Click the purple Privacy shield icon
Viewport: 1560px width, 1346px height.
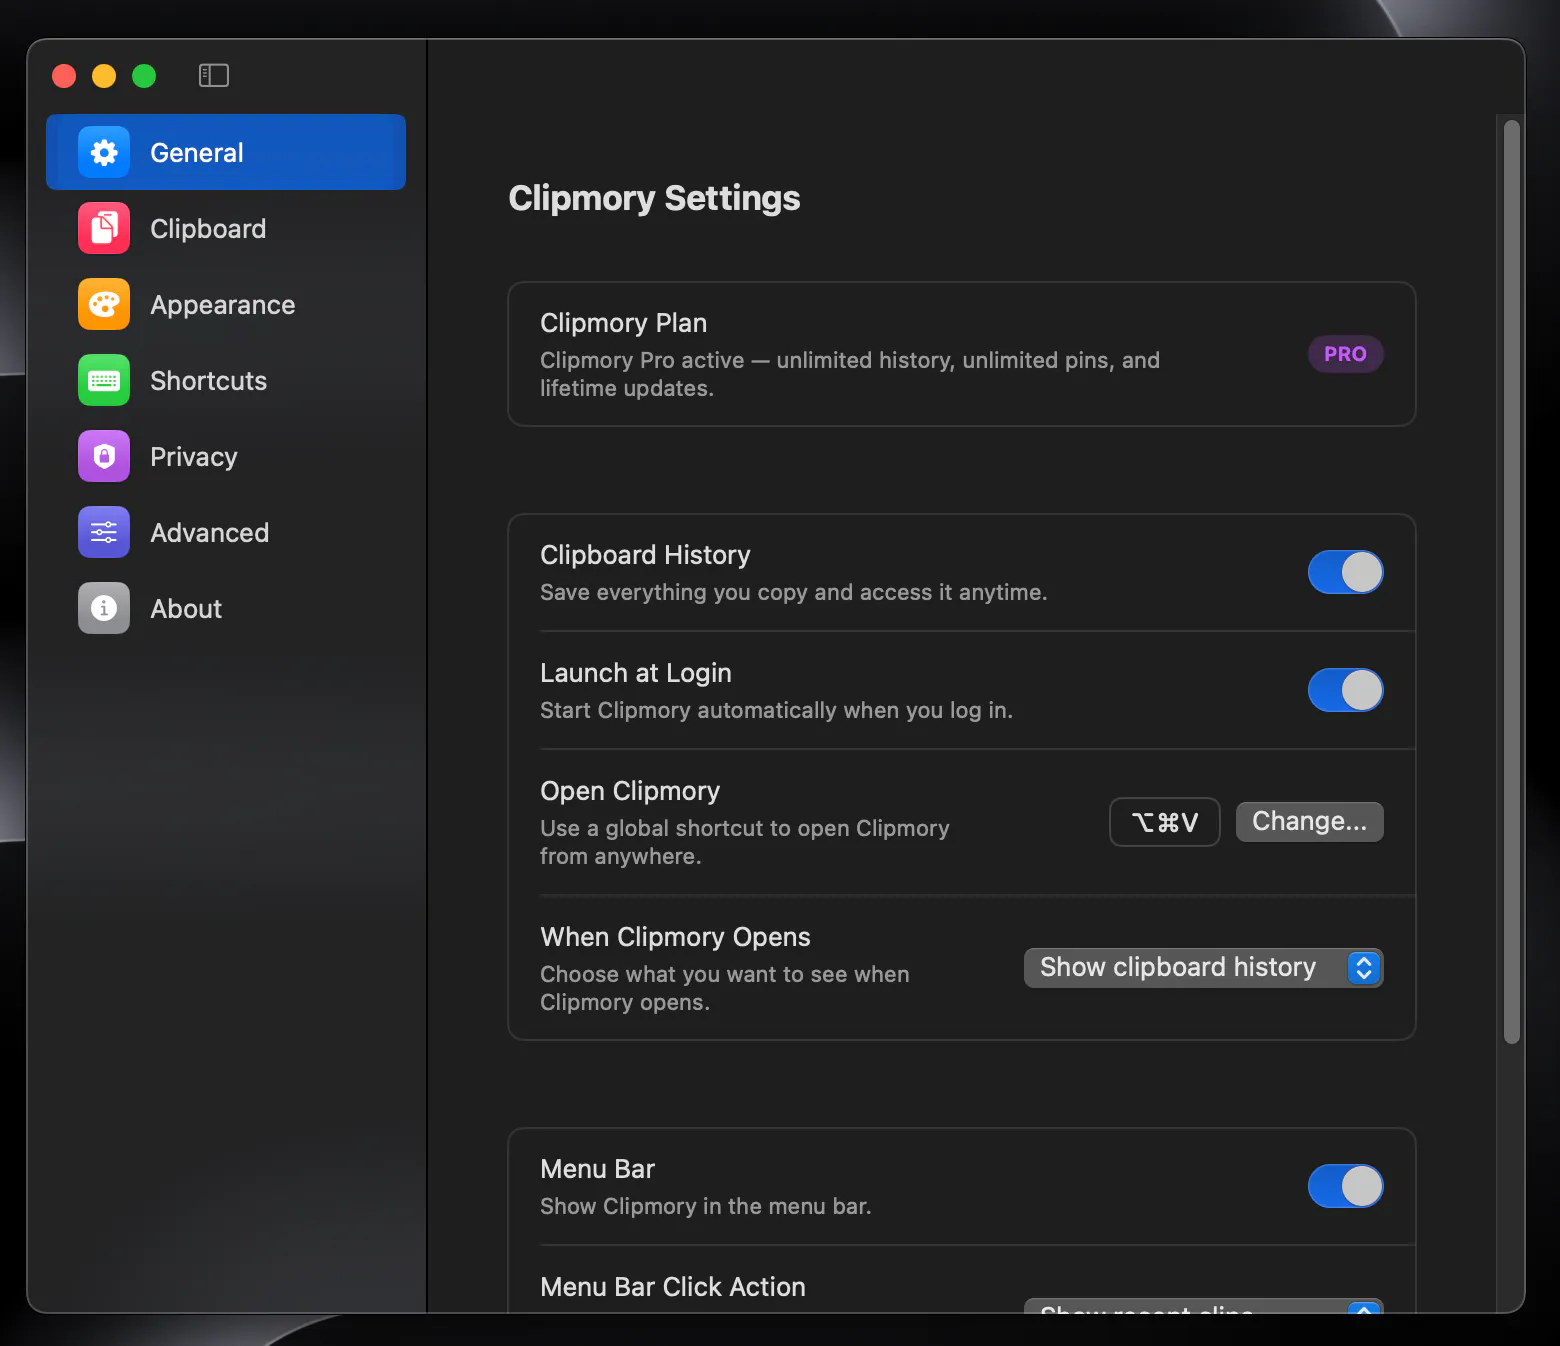[x=104, y=456]
